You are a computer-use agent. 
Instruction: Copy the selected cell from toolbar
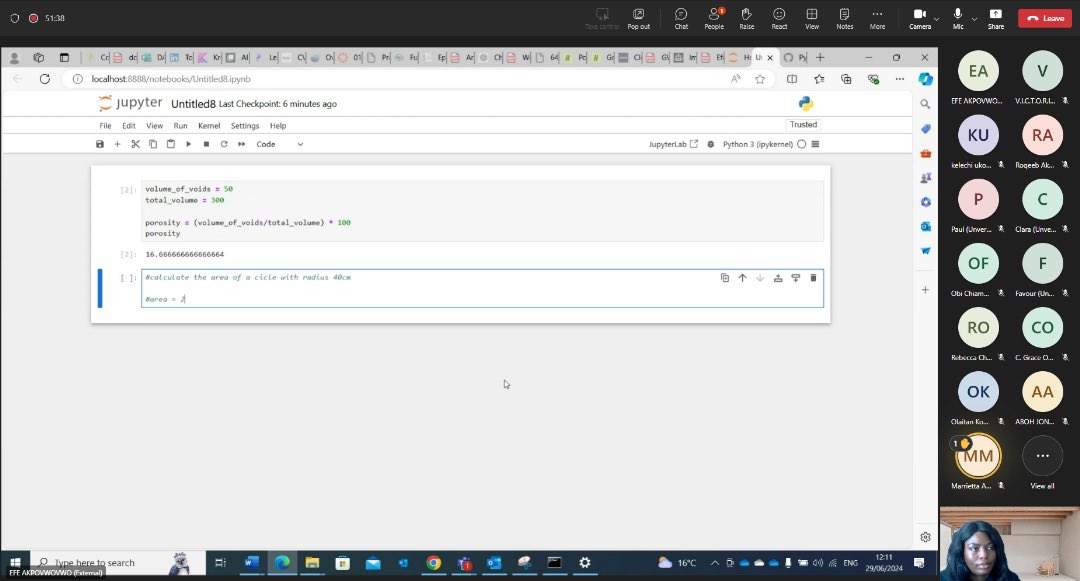coord(153,144)
